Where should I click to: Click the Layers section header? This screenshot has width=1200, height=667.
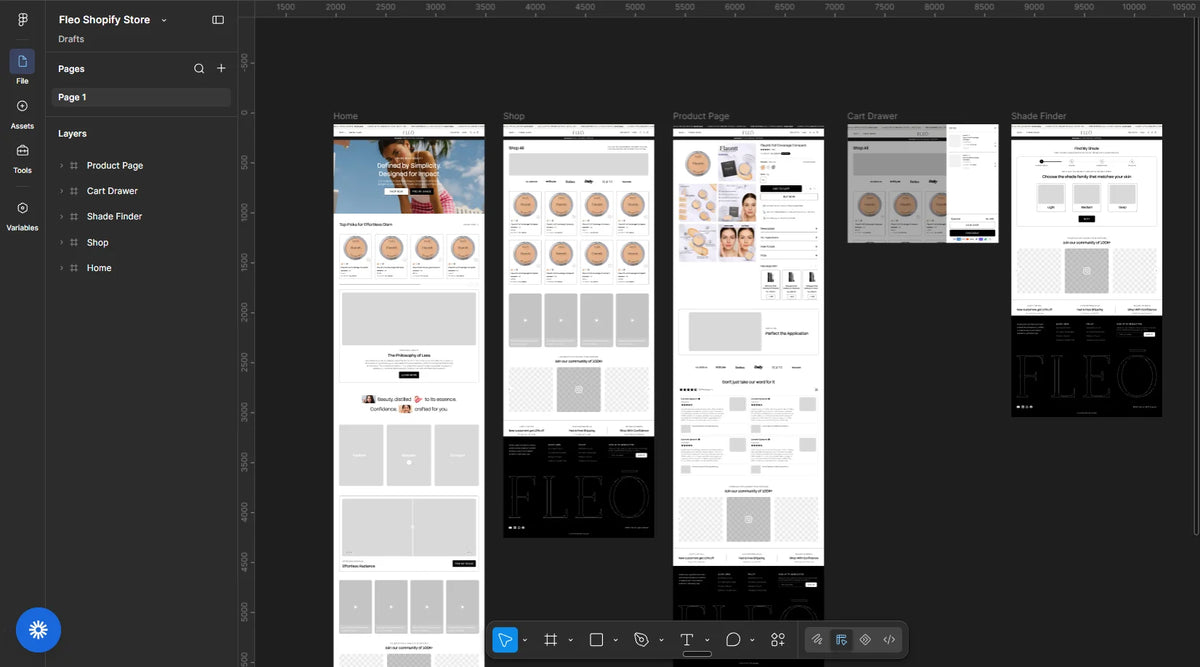click(x=72, y=134)
